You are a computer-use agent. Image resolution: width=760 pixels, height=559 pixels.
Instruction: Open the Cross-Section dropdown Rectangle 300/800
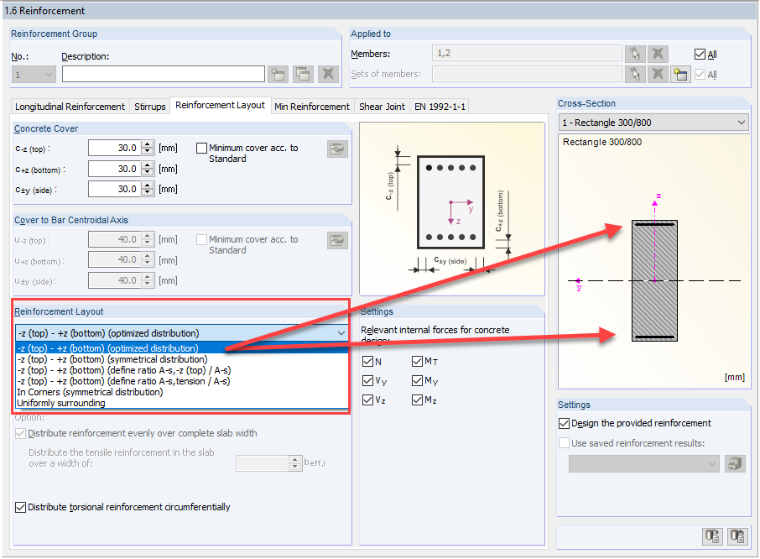point(653,122)
